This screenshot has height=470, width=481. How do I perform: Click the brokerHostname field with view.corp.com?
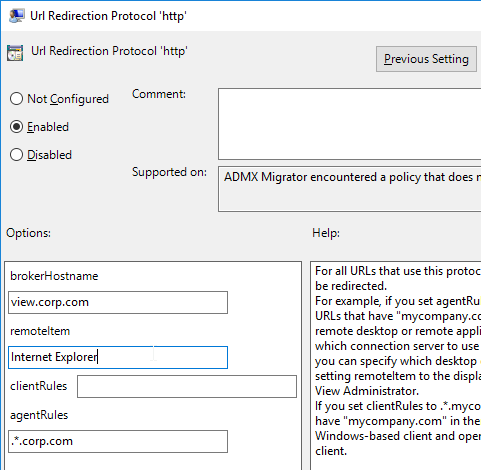pos(118,302)
